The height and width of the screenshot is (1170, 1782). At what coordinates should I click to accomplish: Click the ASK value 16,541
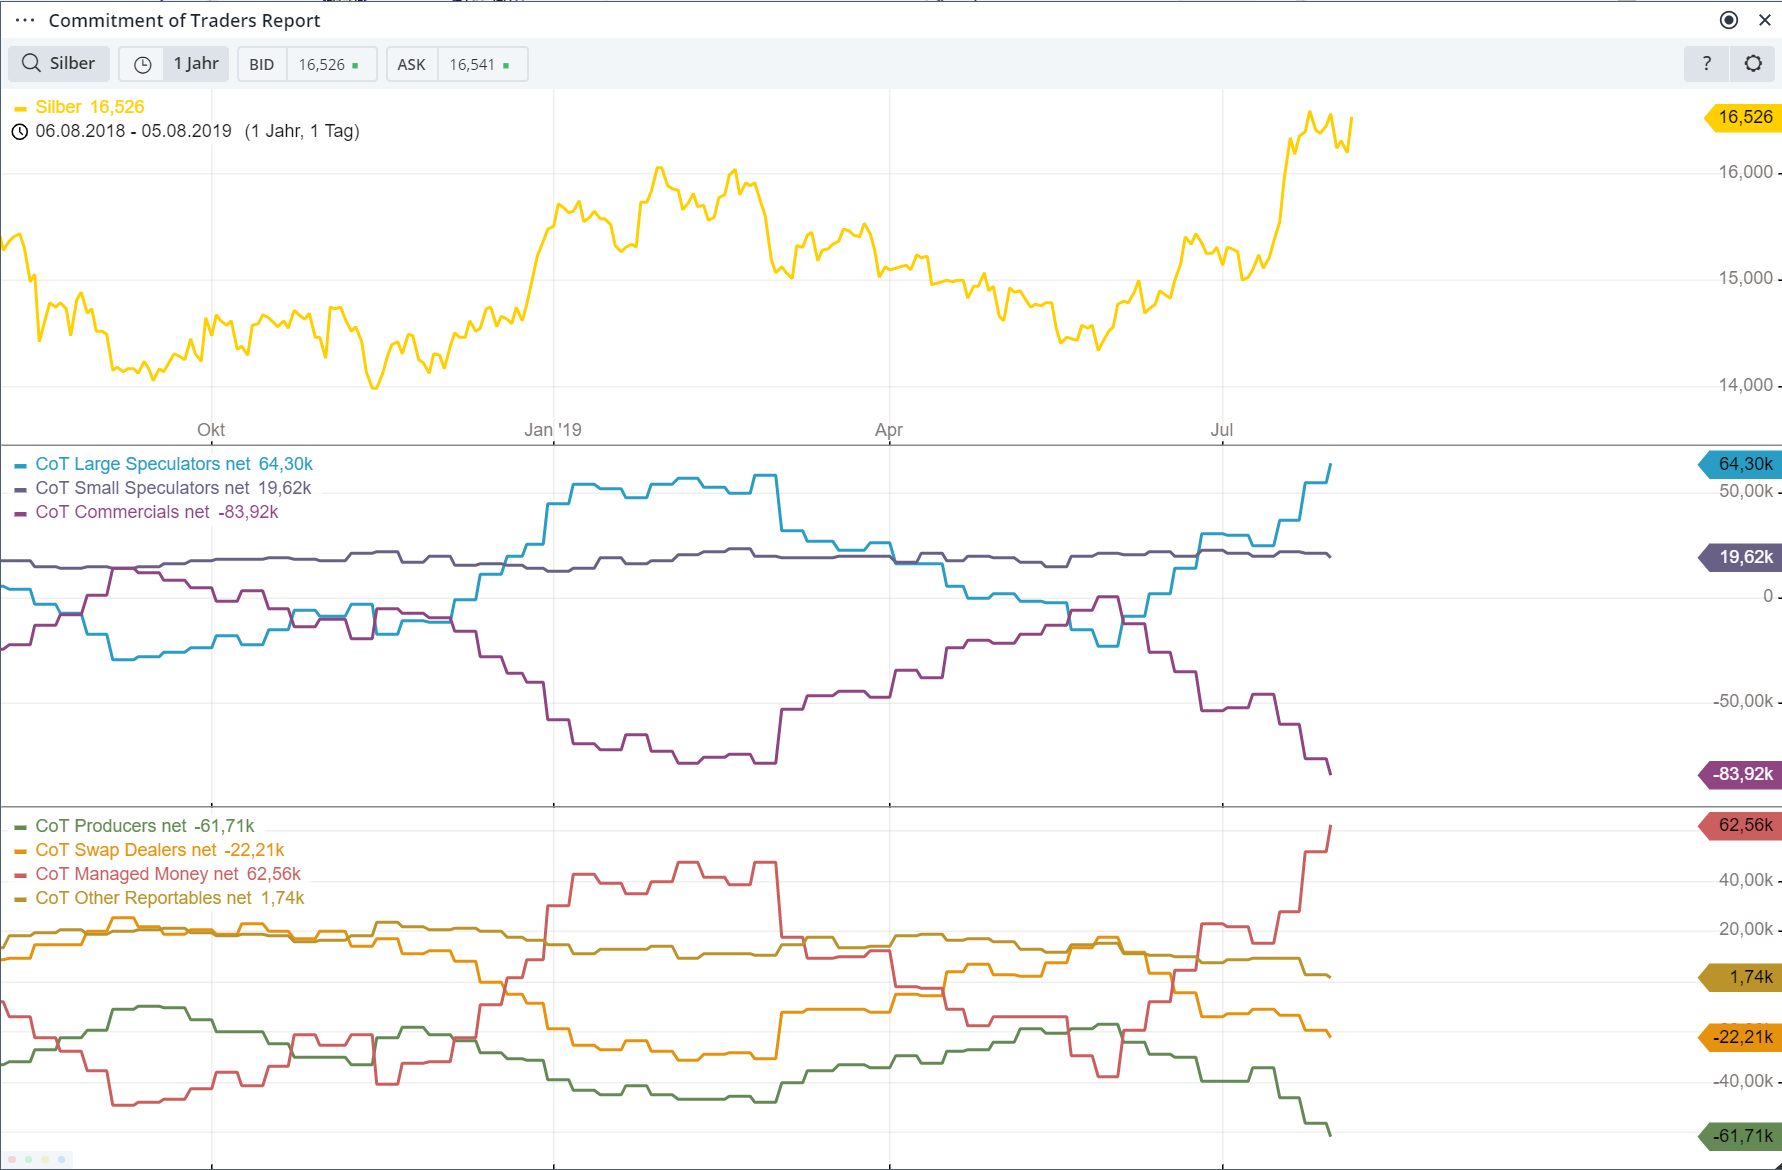coord(472,64)
